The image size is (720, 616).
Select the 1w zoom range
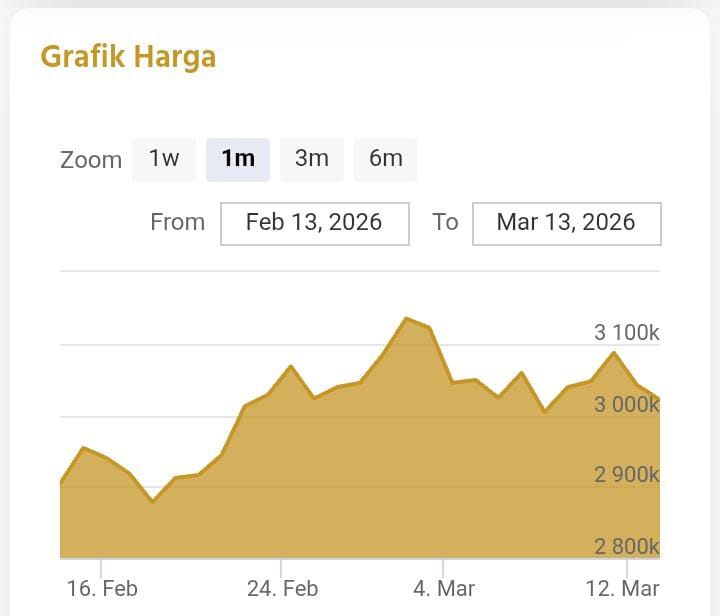point(164,159)
